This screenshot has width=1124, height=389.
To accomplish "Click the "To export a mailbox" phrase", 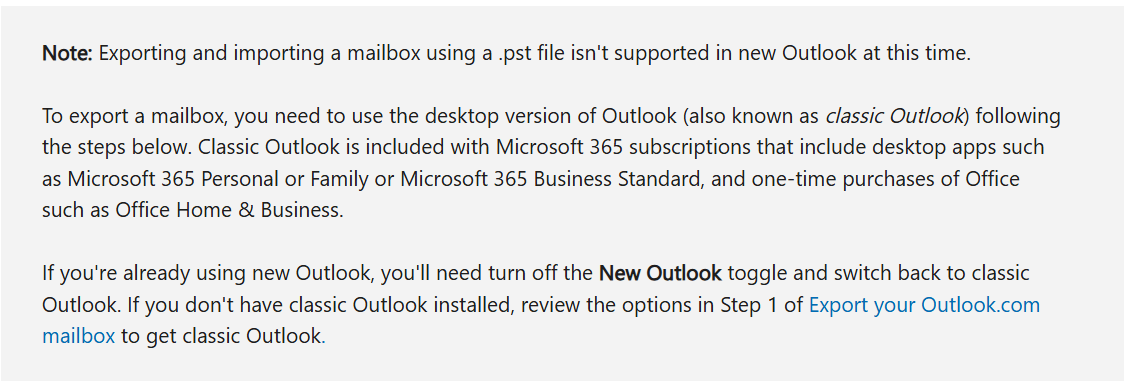I will click(x=135, y=116).
